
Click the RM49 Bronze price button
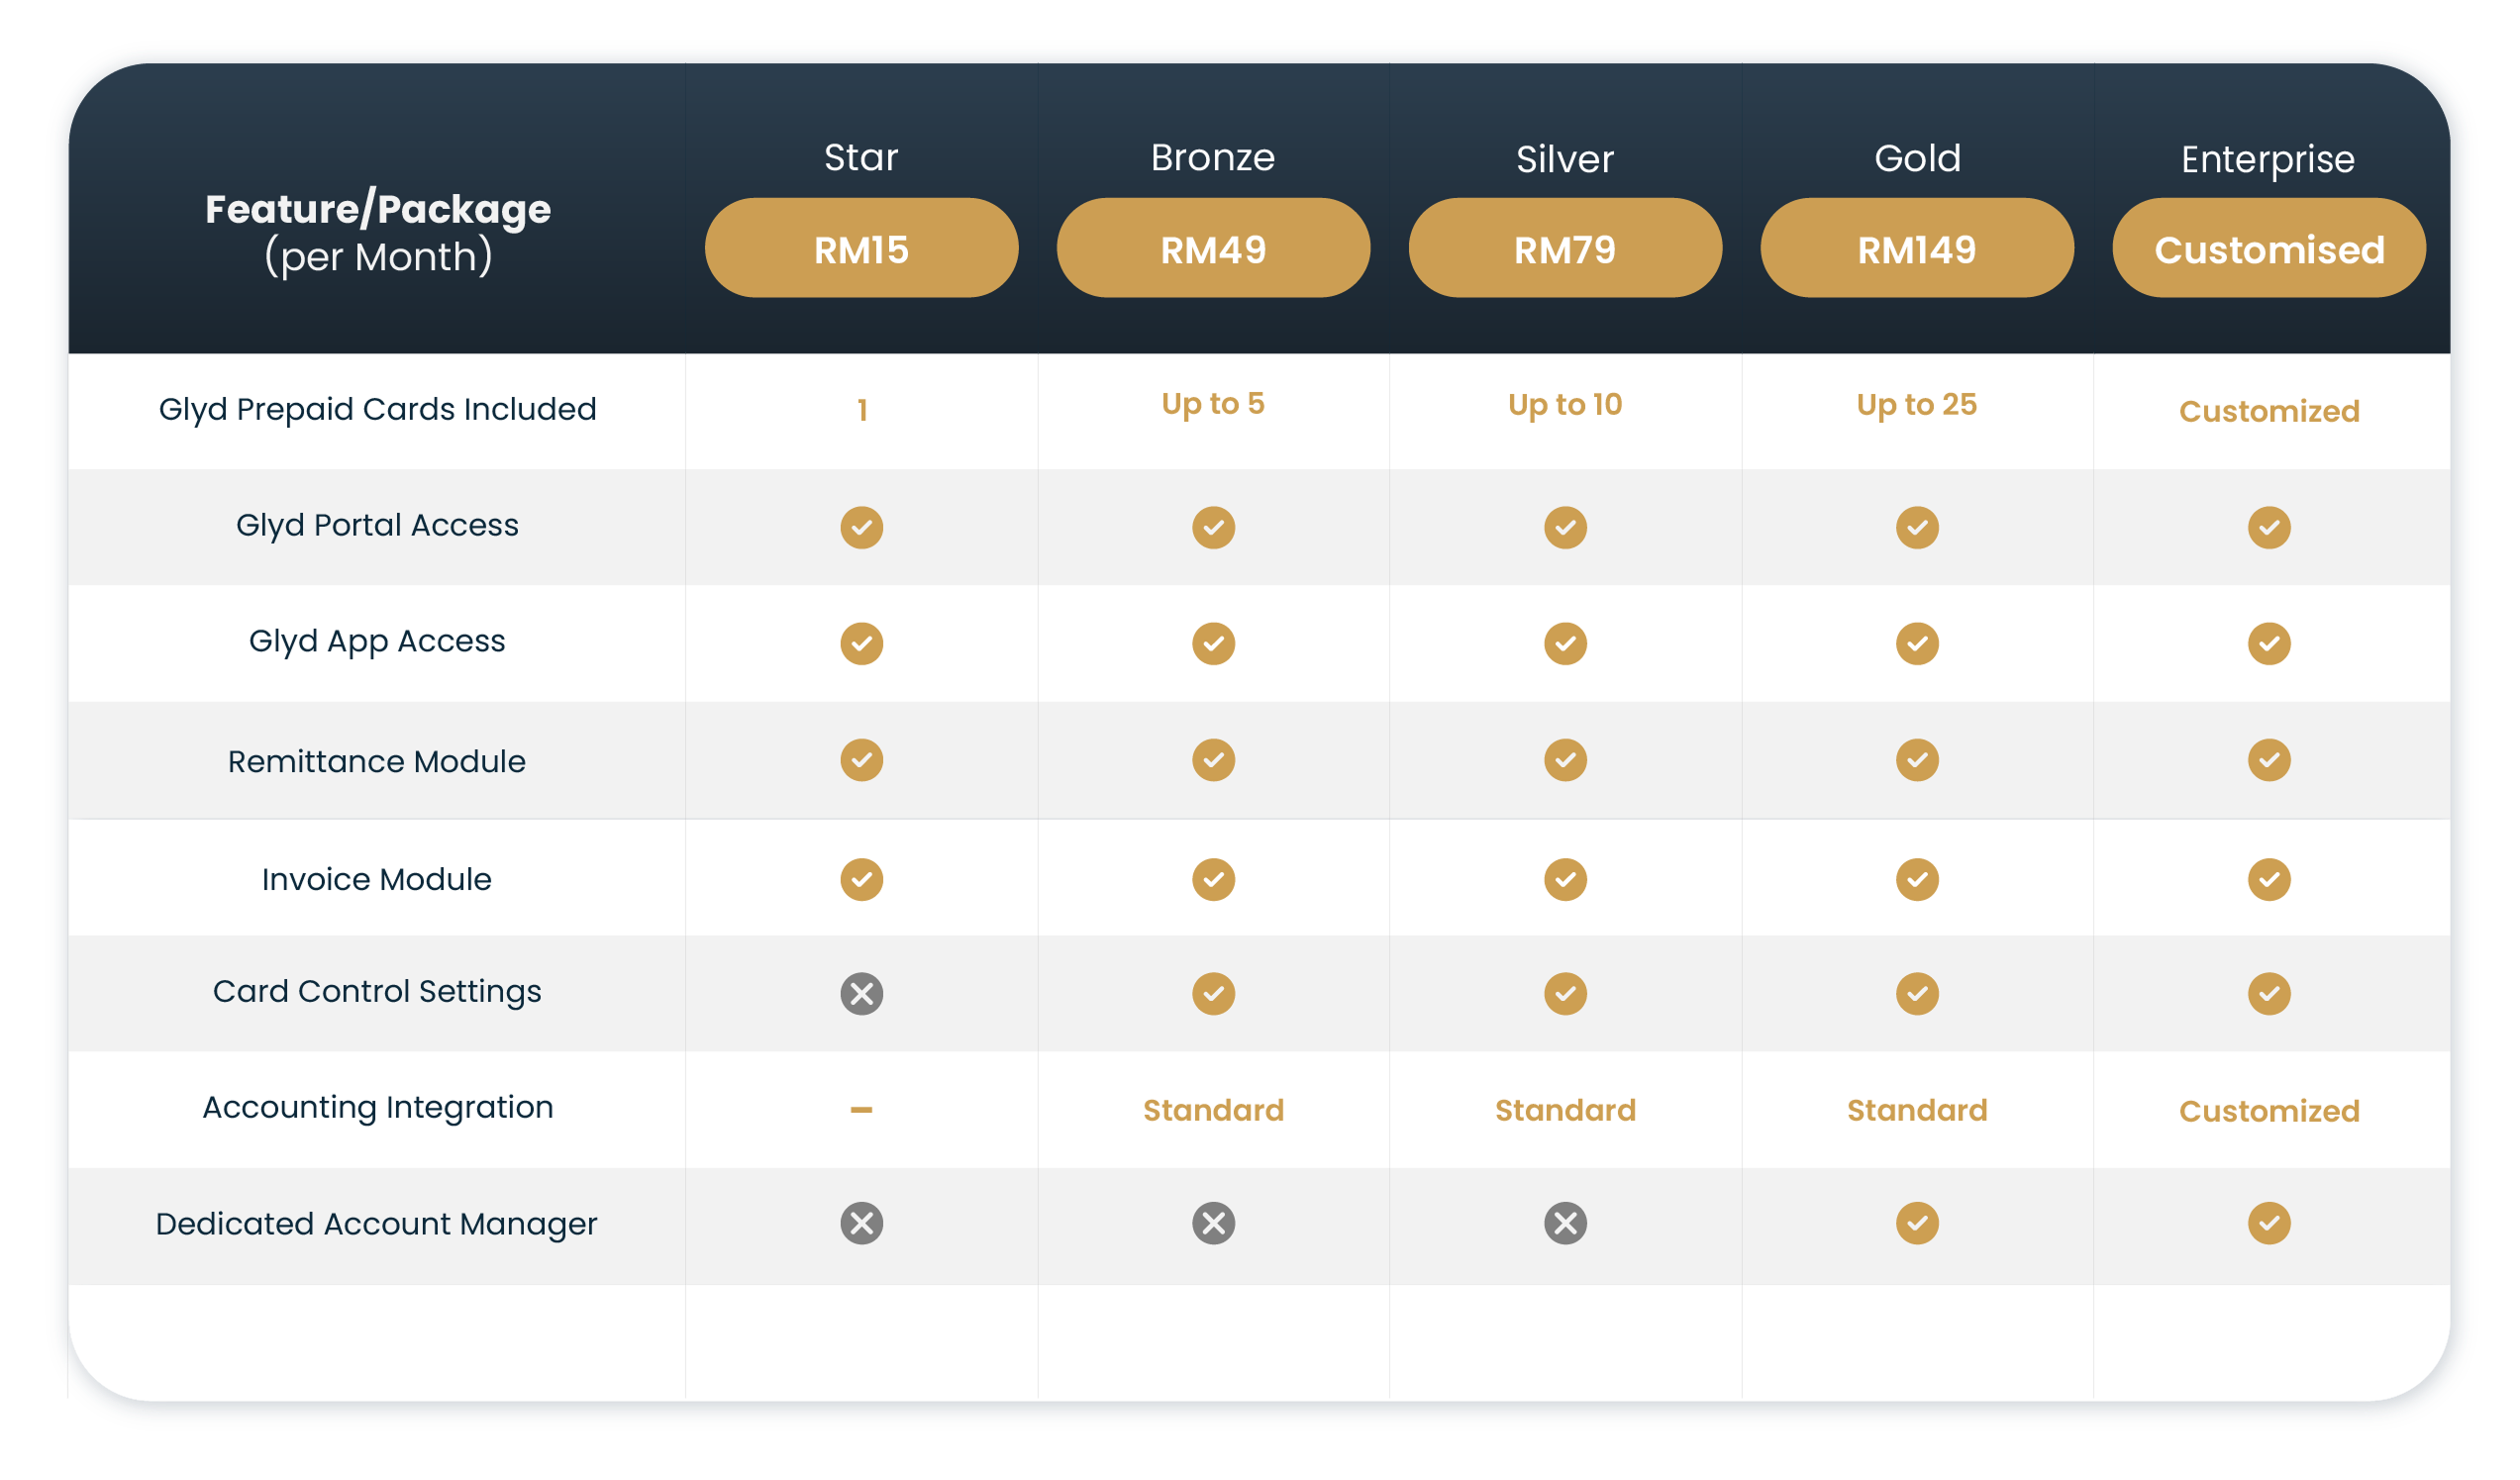click(1213, 248)
